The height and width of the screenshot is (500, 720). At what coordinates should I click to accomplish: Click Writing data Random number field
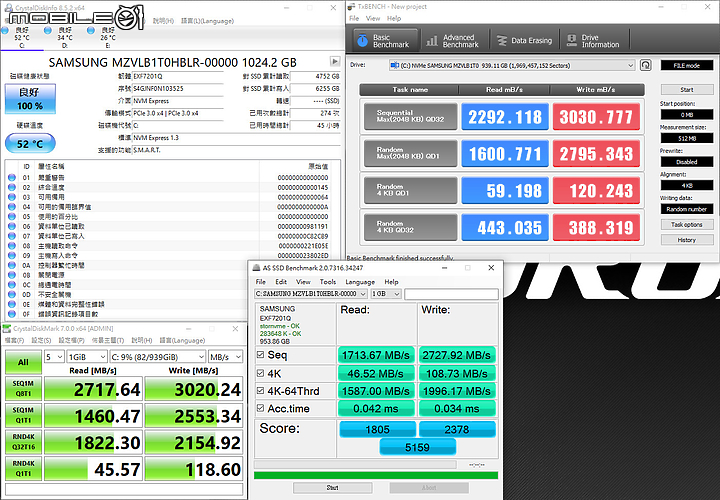(x=686, y=209)
